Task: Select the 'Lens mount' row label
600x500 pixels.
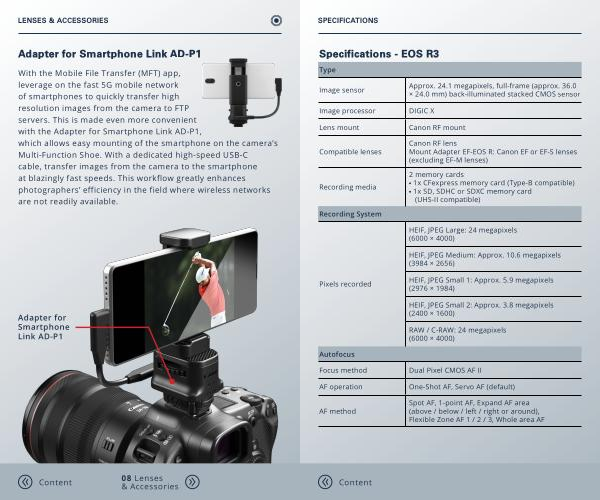Action: (x=339, y=127)
